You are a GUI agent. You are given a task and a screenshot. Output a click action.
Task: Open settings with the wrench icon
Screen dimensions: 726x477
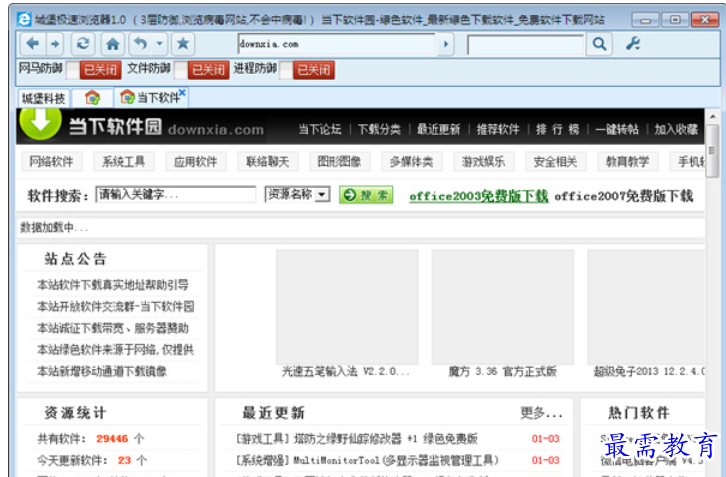[633, 44]
